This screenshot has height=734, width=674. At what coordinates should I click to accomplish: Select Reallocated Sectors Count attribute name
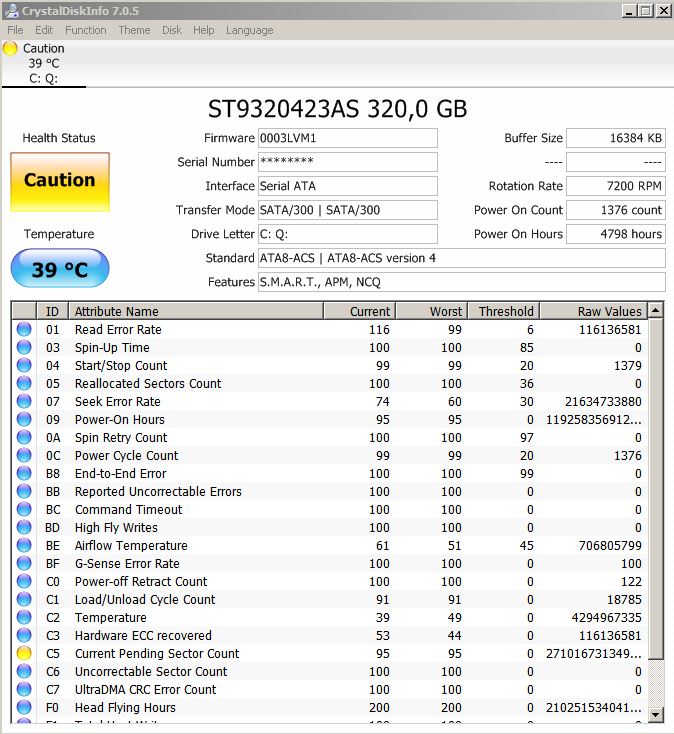(148, 383)
